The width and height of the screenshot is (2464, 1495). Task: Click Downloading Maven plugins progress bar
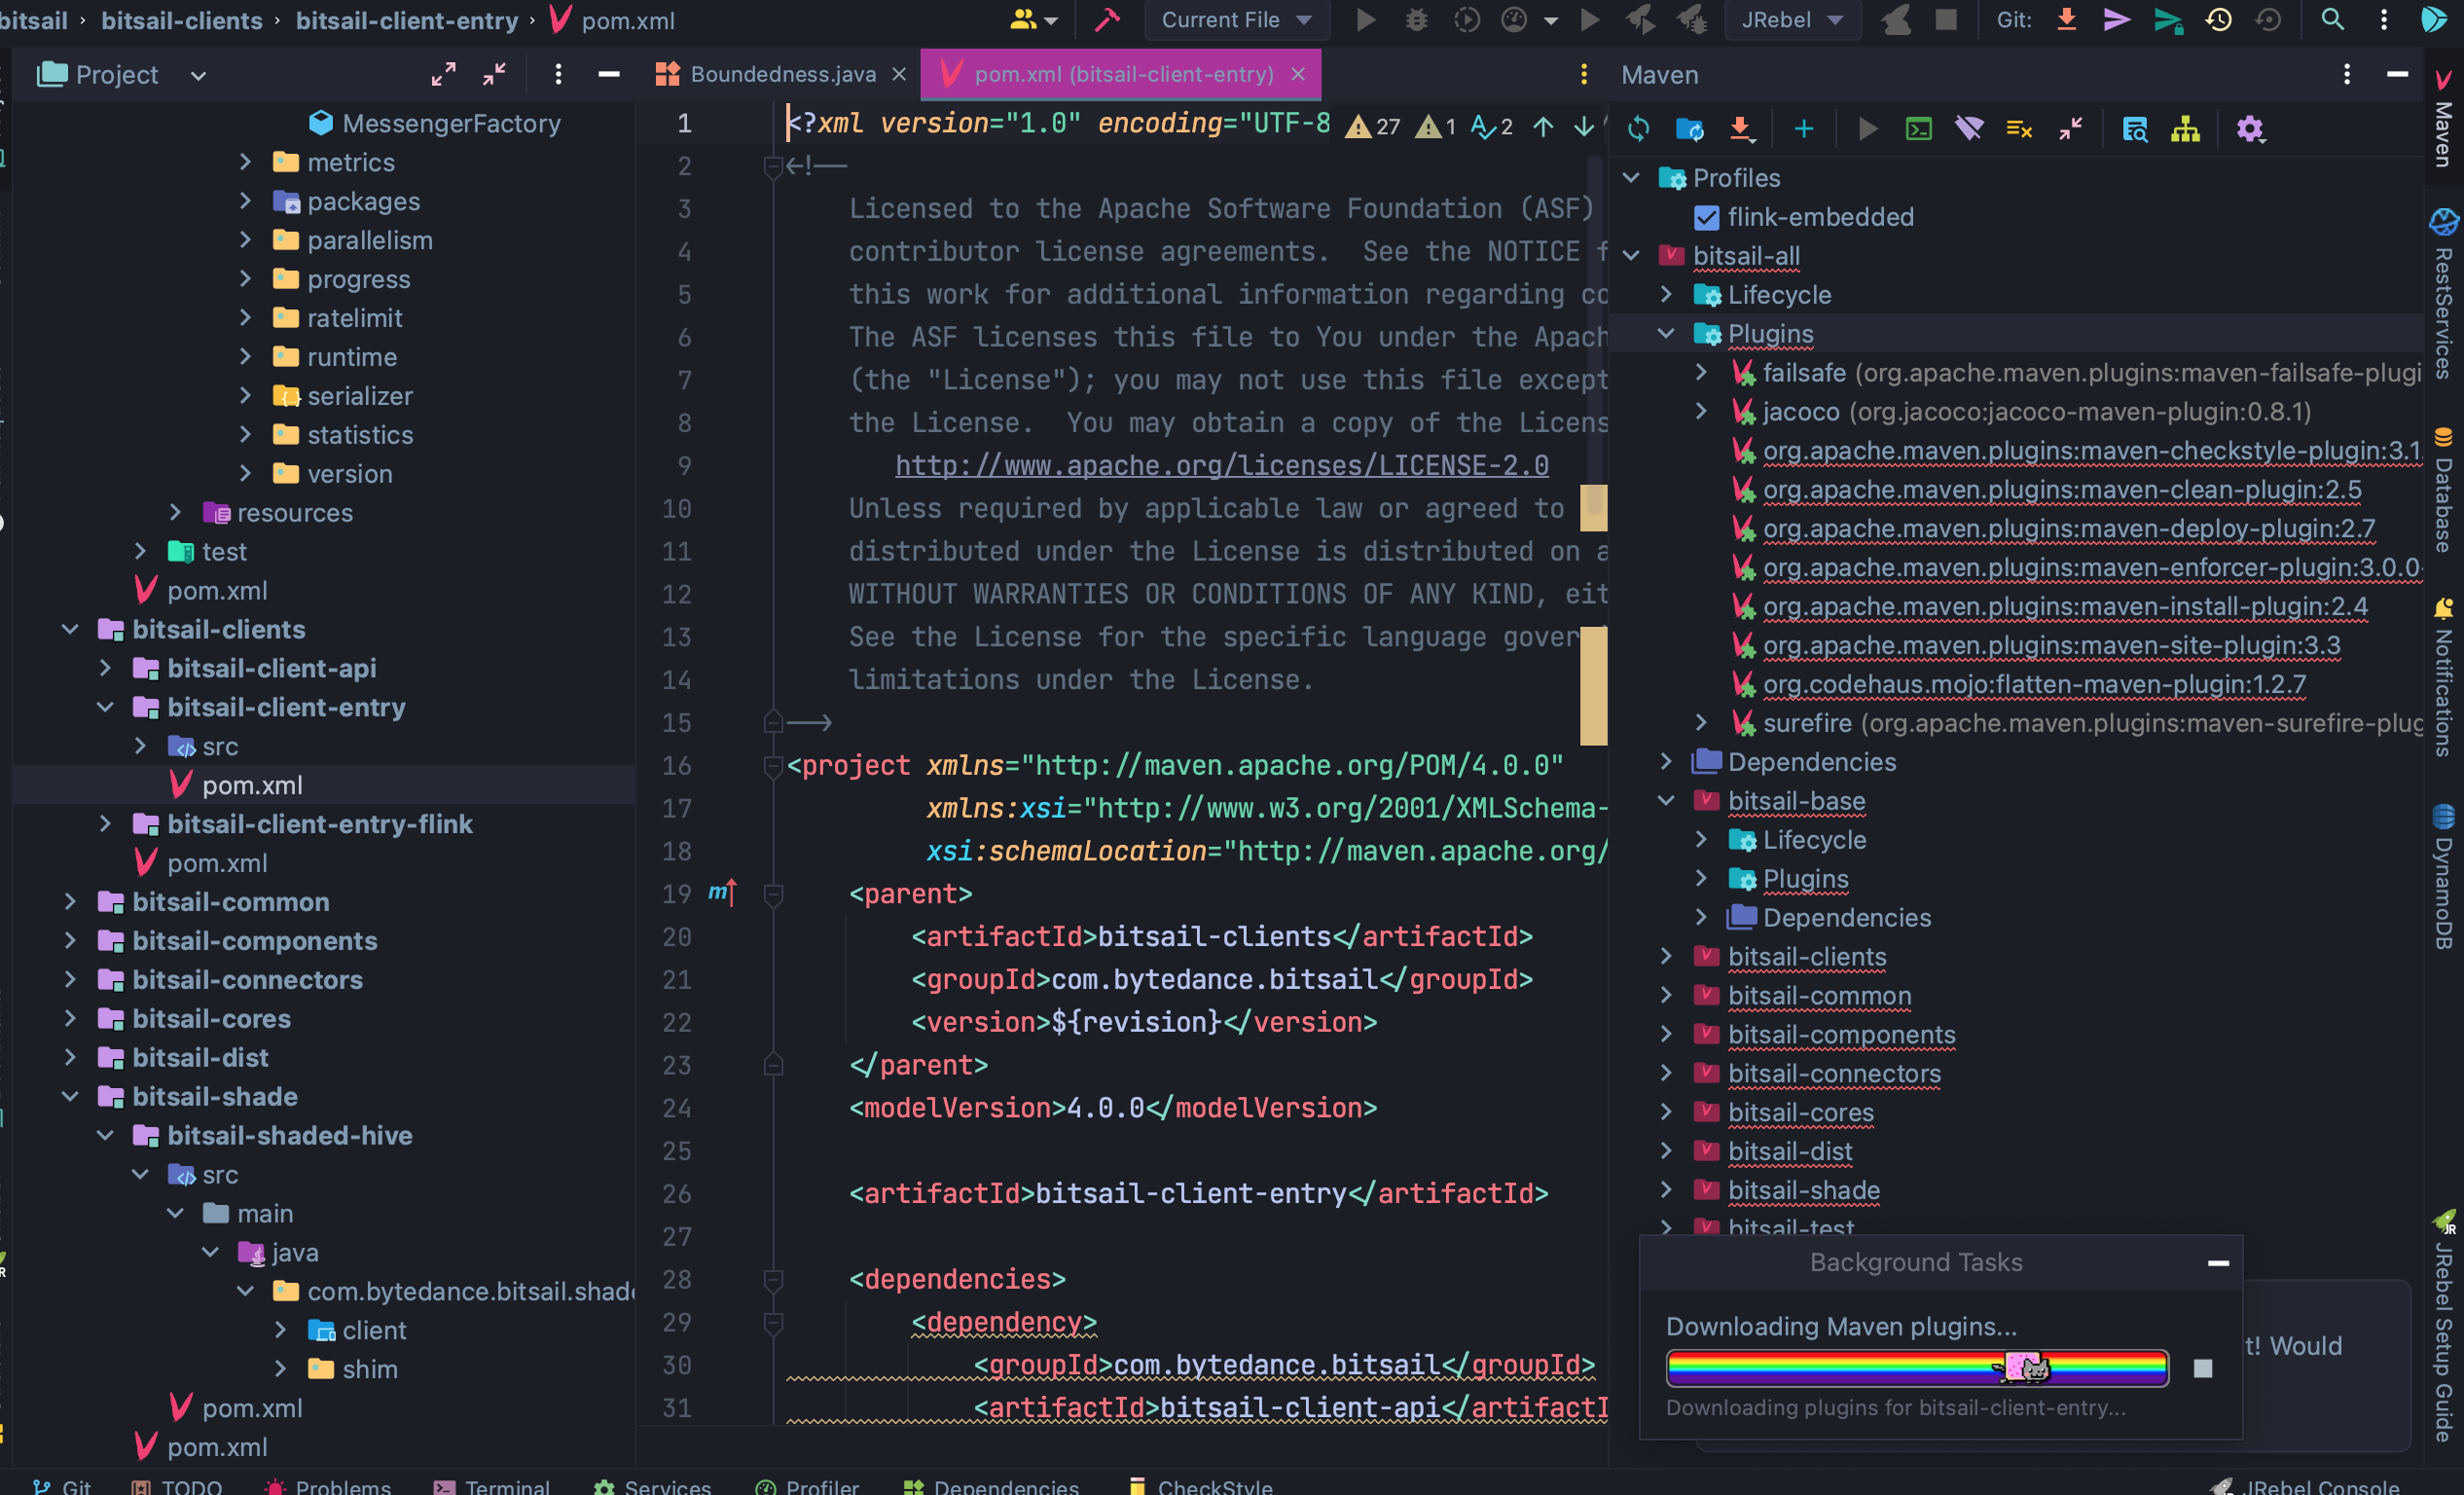[1916, 1368]
